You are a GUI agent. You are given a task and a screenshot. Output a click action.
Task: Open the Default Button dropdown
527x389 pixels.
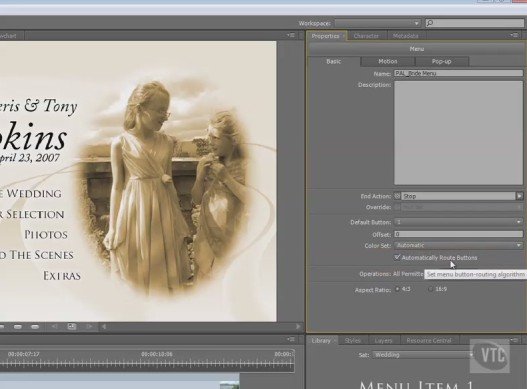pos(458,222)
